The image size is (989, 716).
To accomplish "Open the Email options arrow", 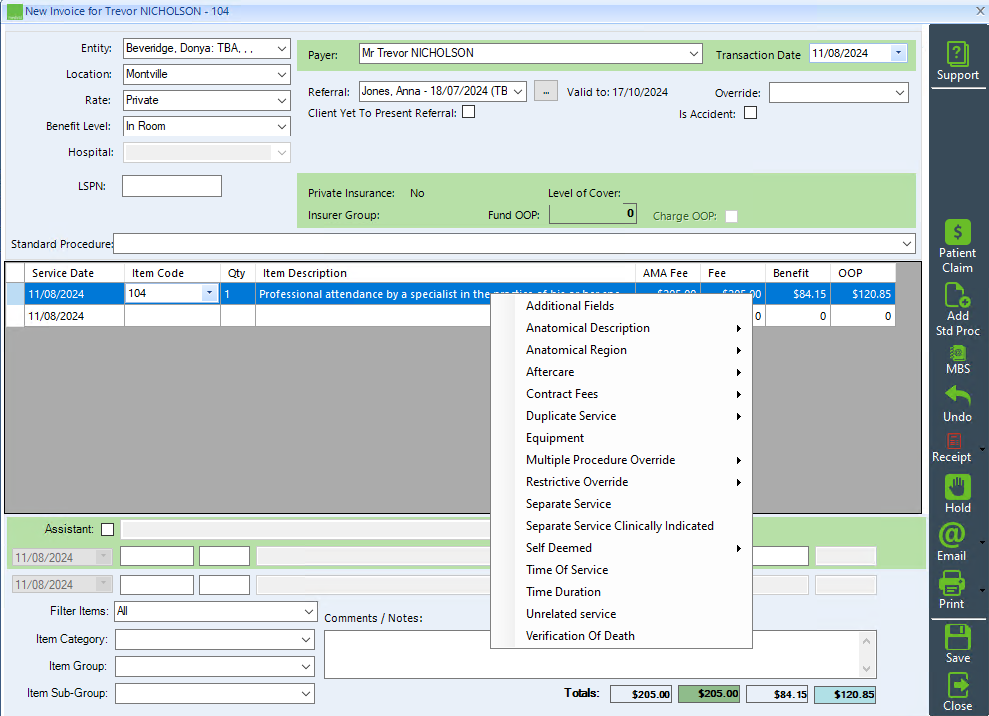I will click(x=981, y=543).
